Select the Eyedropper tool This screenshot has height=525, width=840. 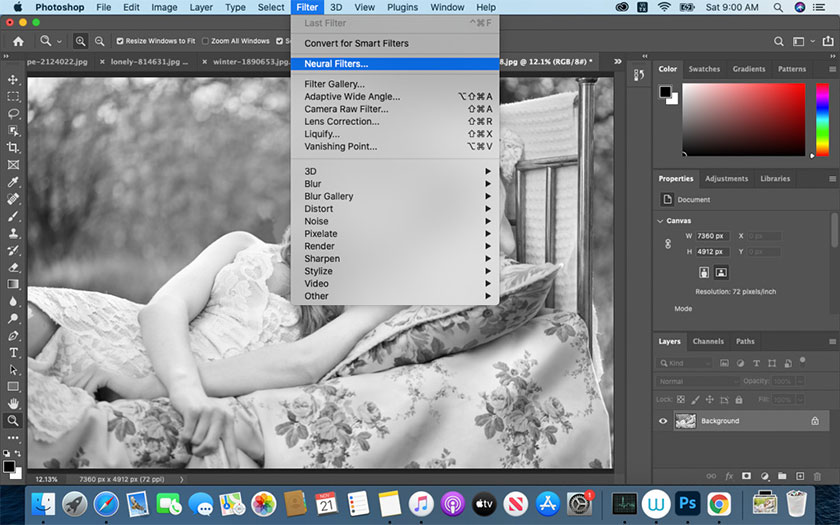point(13,182)
